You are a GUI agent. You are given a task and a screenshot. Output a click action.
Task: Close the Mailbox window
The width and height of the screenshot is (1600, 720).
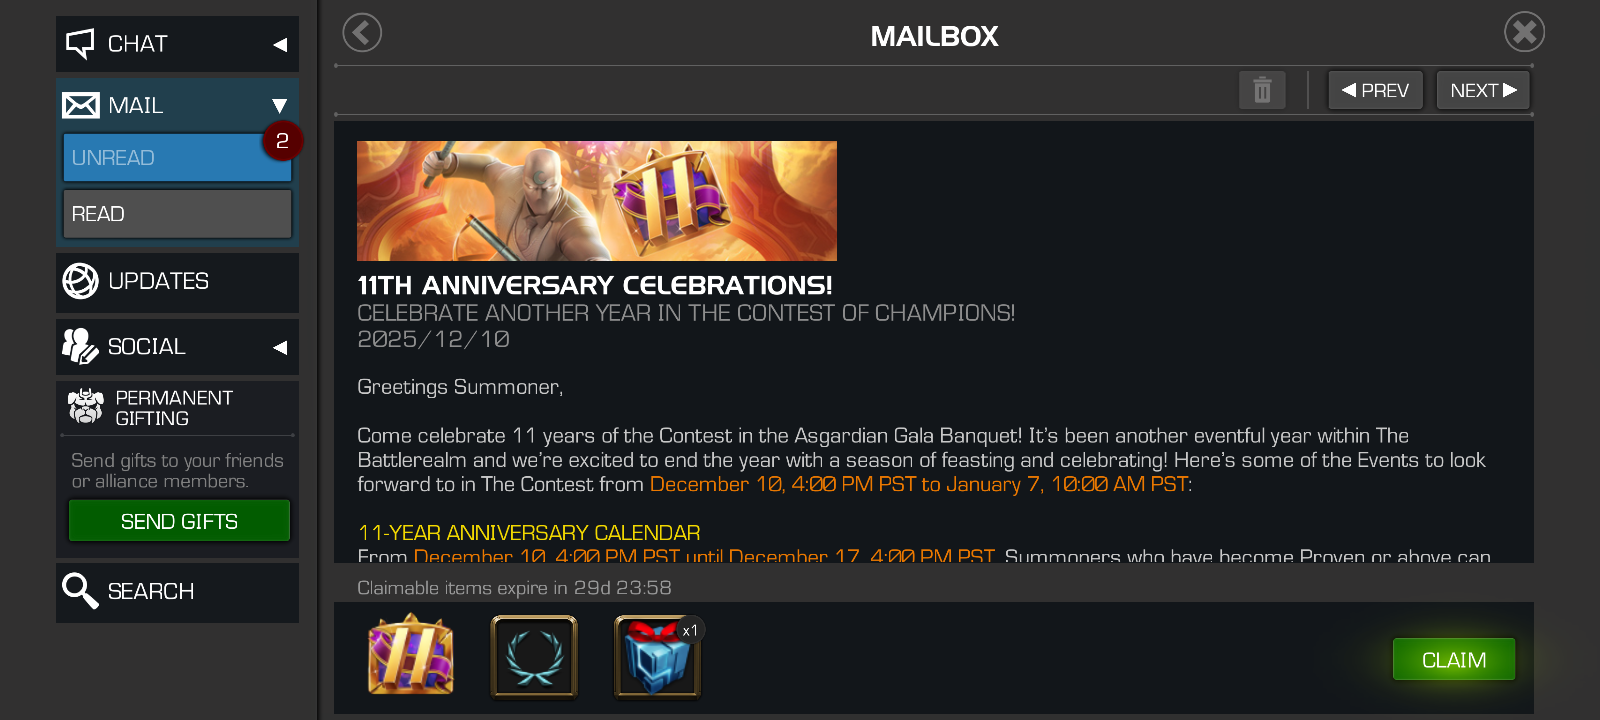1524,32
